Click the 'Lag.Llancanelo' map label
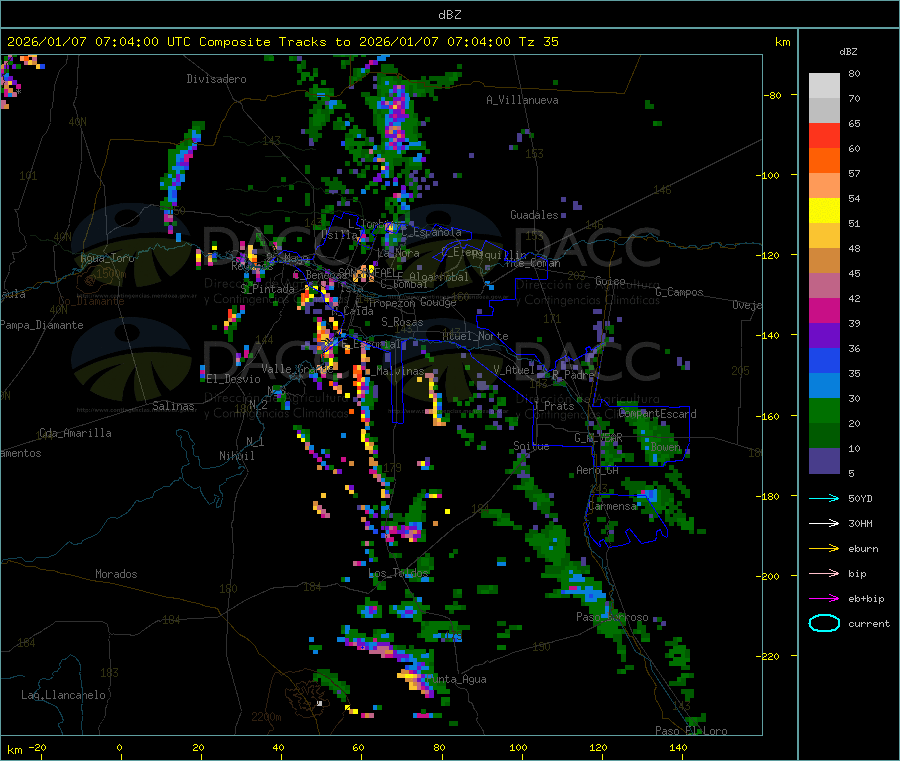Viewport: 900px width, 761px height. (x=64, y=695)
